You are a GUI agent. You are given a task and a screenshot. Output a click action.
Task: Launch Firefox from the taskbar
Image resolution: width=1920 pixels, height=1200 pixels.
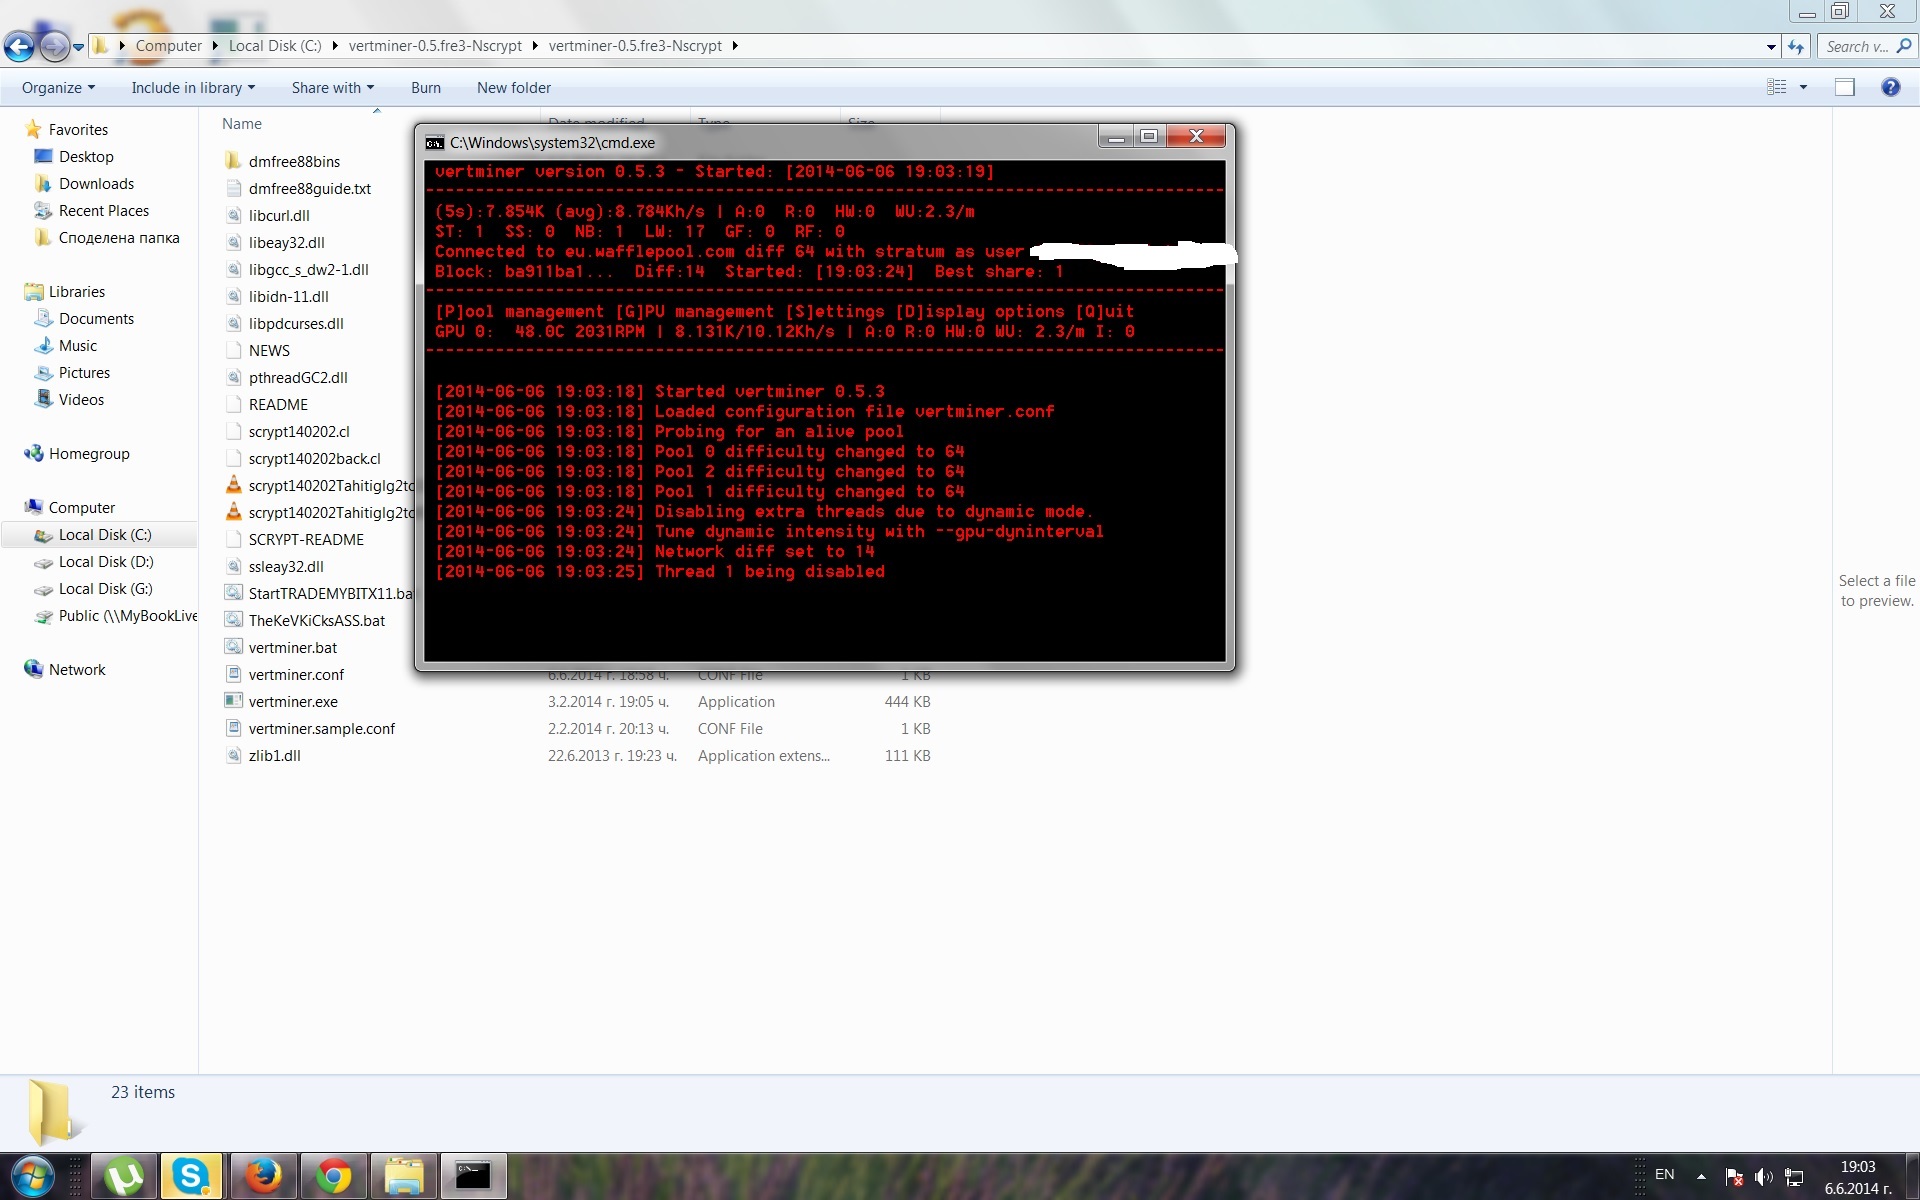coord(263,1176)
